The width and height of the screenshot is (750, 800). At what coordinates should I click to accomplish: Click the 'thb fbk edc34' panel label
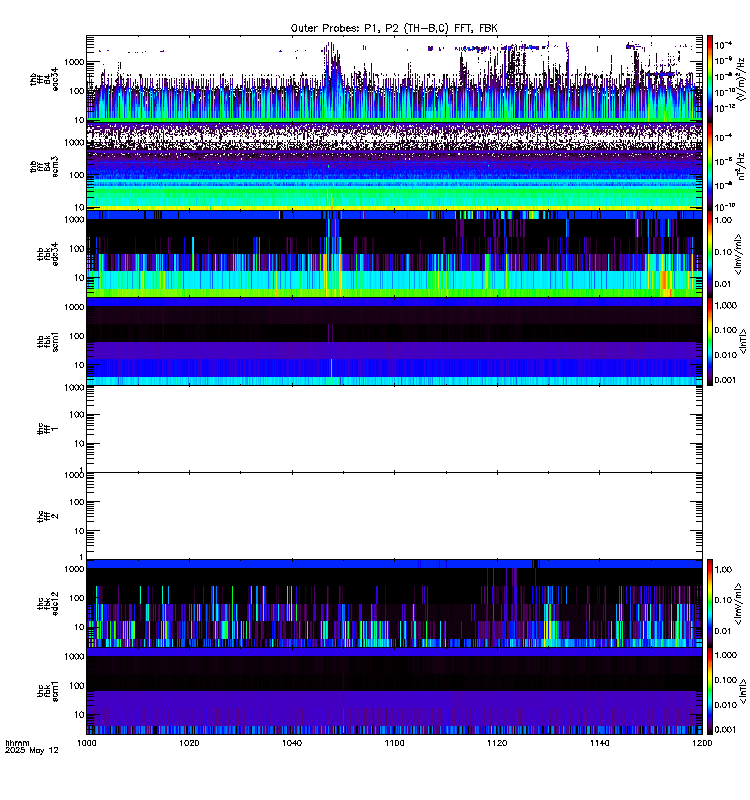(48, 254)
